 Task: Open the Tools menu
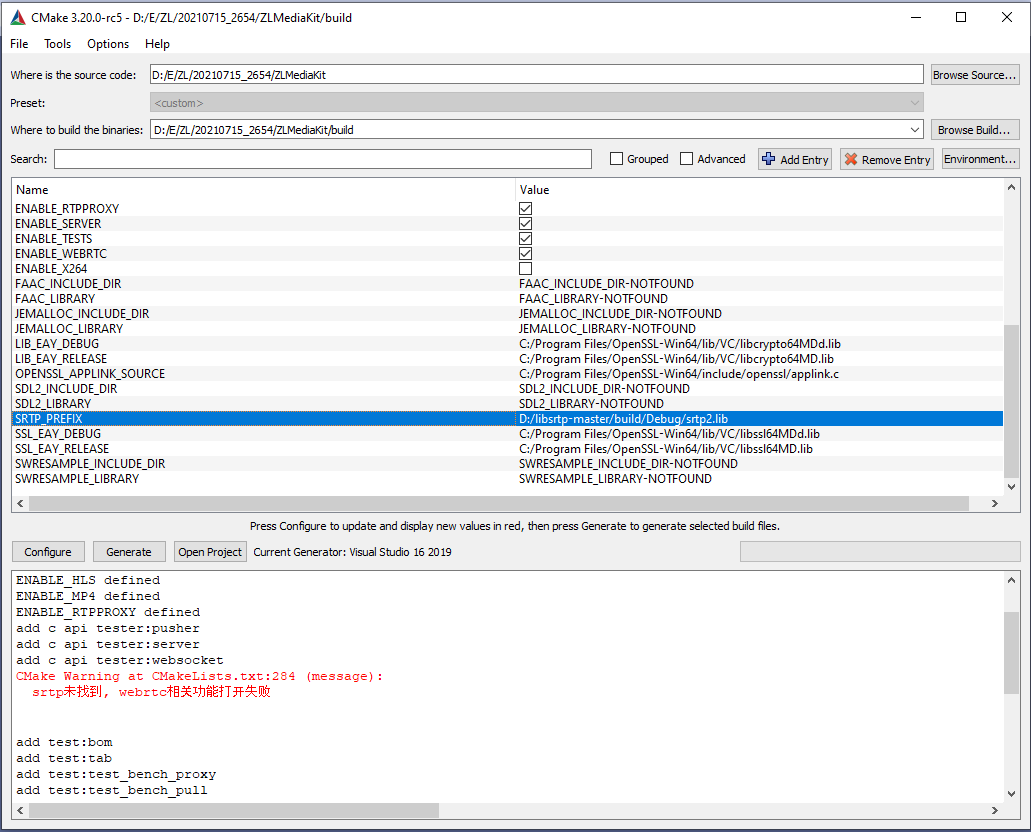click(x=57, y=44)
